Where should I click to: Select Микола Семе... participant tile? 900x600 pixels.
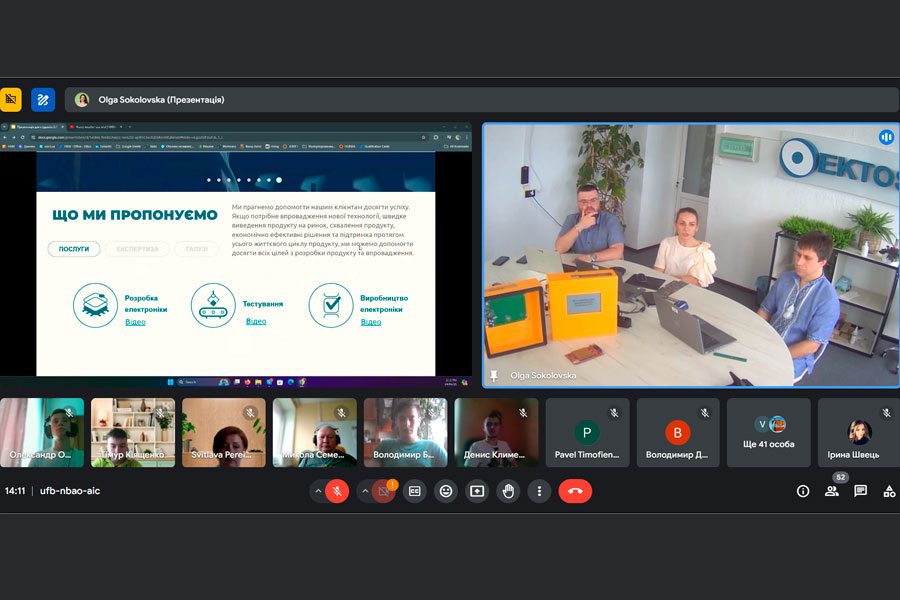pyautogui.click(x=315, y=432)
